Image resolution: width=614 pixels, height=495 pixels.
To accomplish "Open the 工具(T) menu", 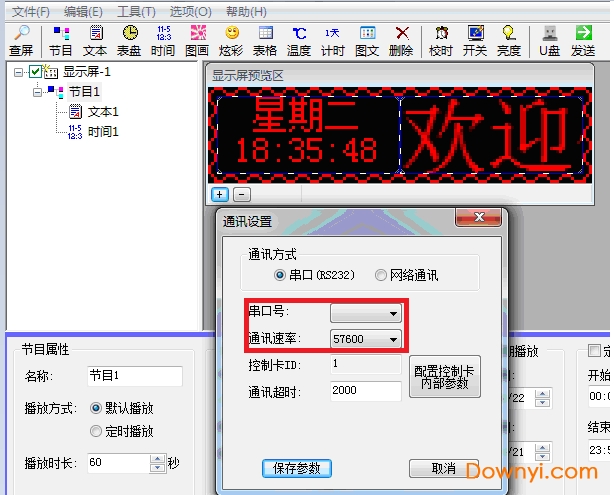I will (136, 12).
